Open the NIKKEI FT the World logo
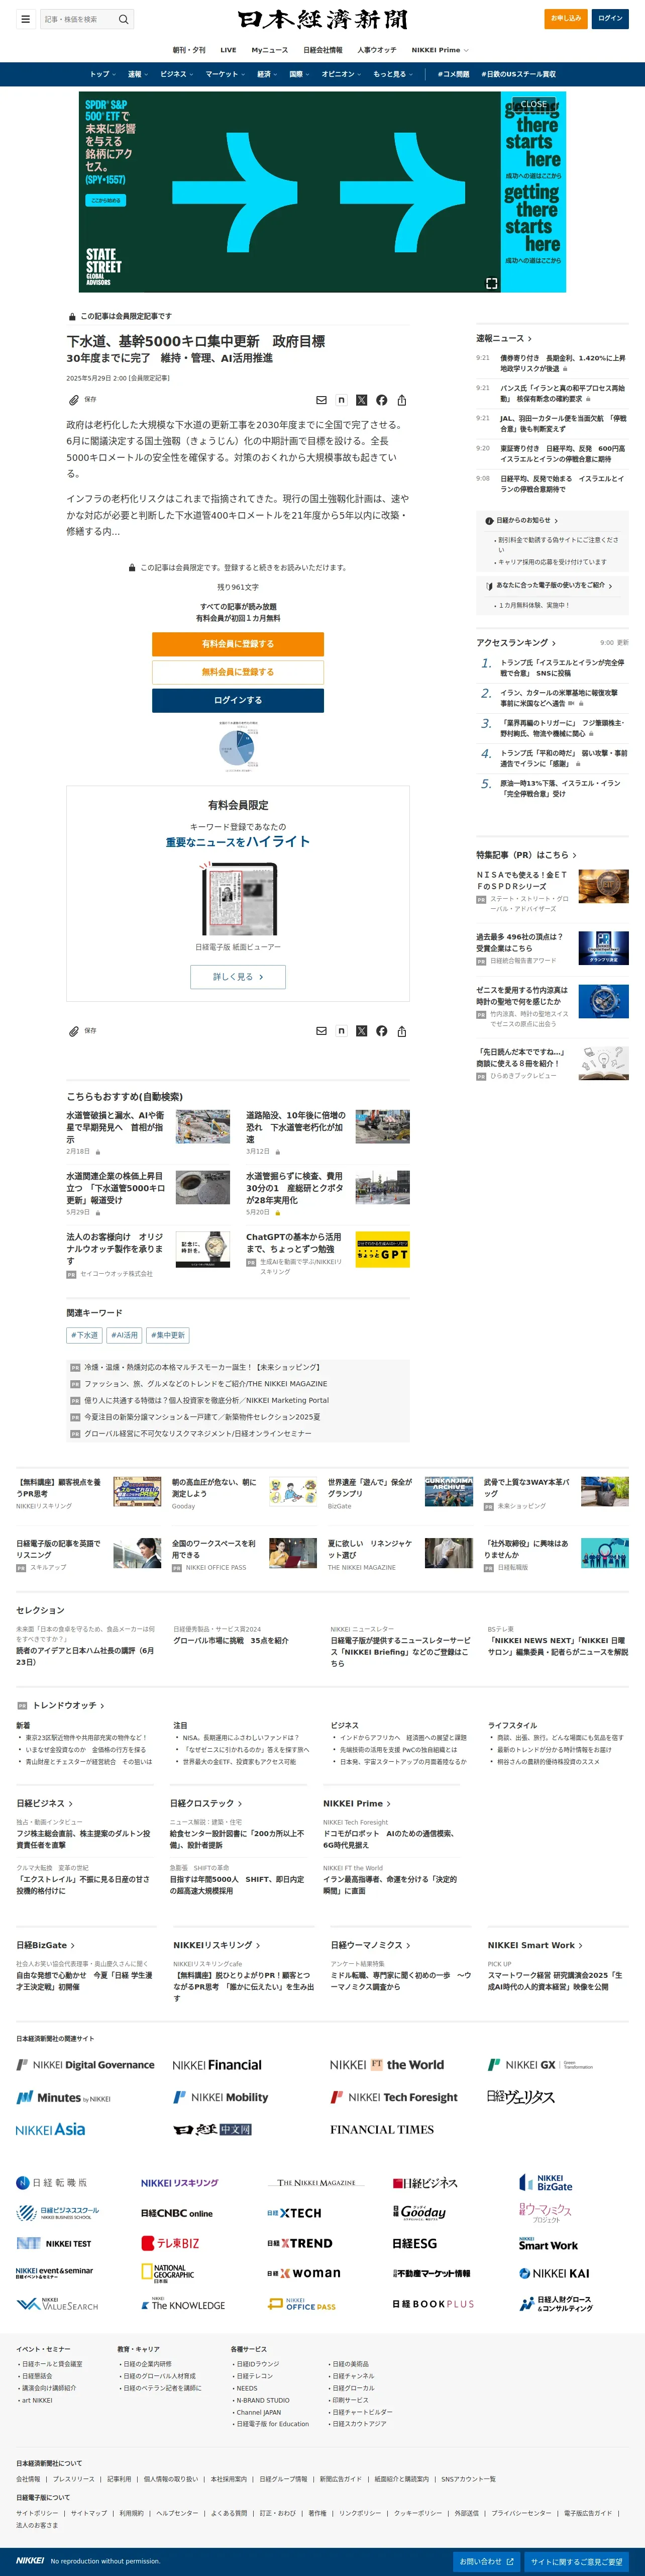645x2576 pixels. [x=387, y=2065]
